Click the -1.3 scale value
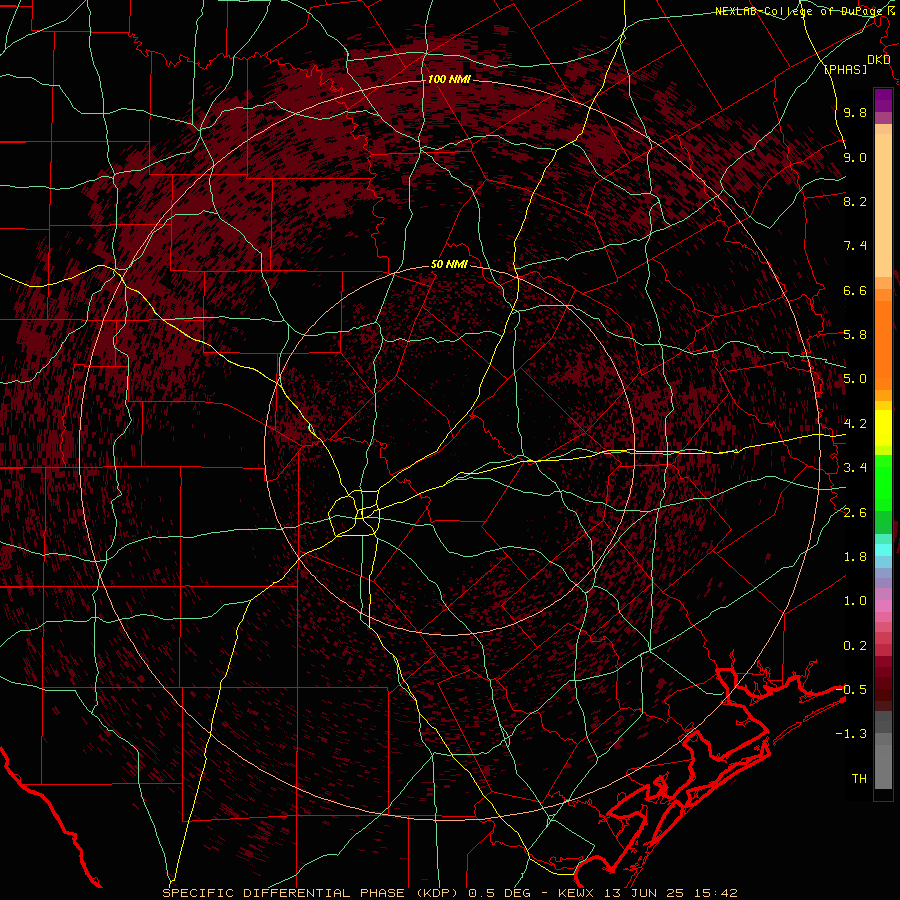 tap(852, 734)
